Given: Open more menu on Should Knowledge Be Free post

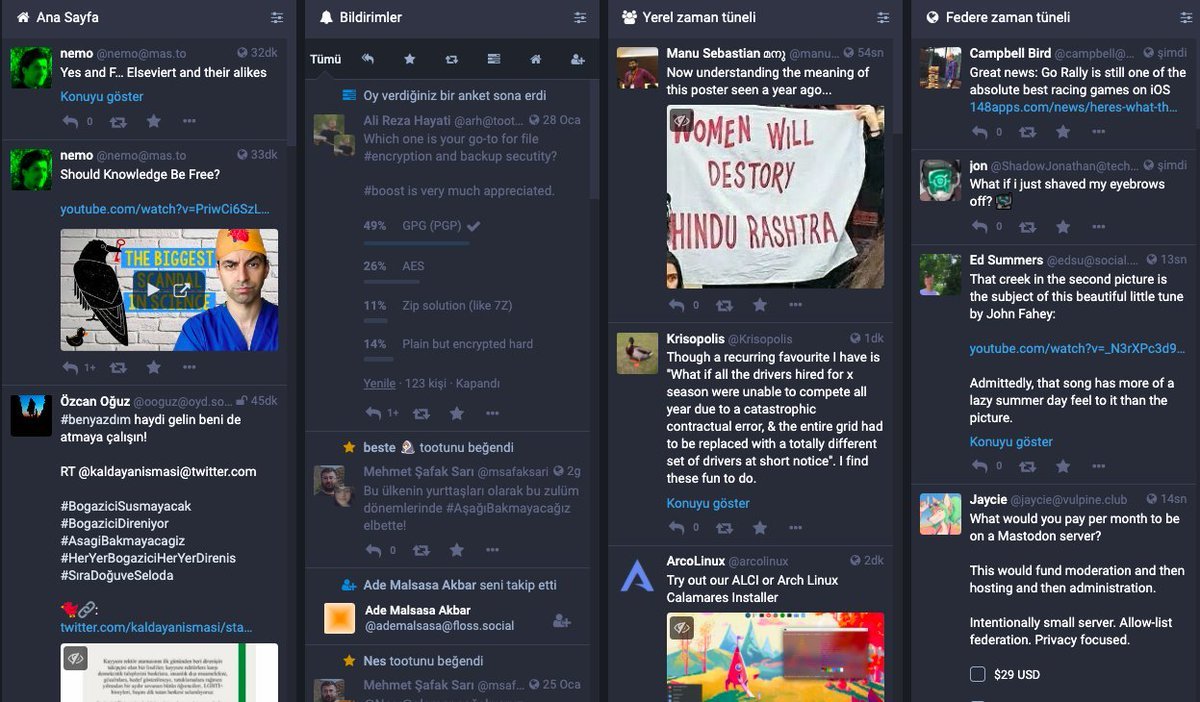Looking at the screenshot, I should click(x=189, y=368).
